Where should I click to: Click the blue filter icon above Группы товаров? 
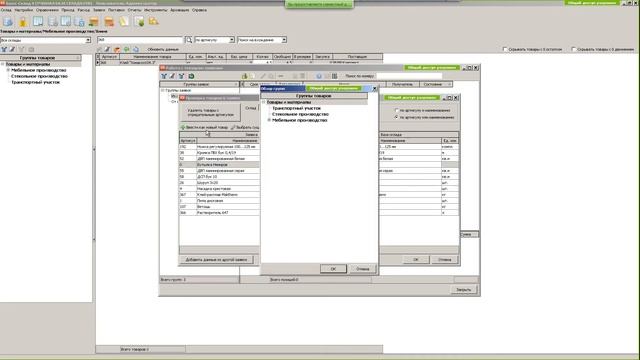click(x=4, y=49)
